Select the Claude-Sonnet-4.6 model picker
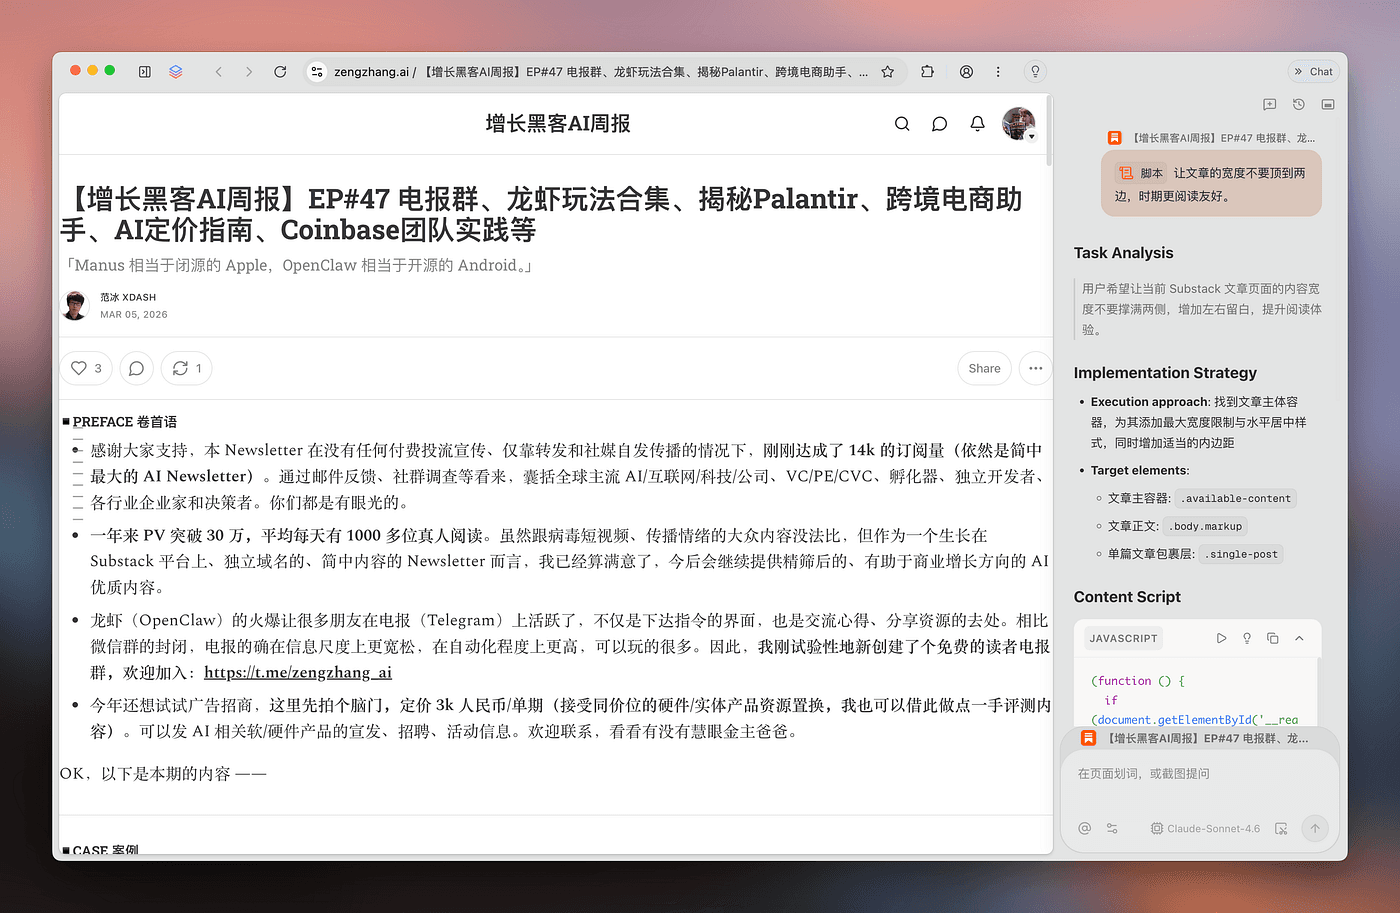Screen dimensions: 1400x913 [x=1205, y=828]
